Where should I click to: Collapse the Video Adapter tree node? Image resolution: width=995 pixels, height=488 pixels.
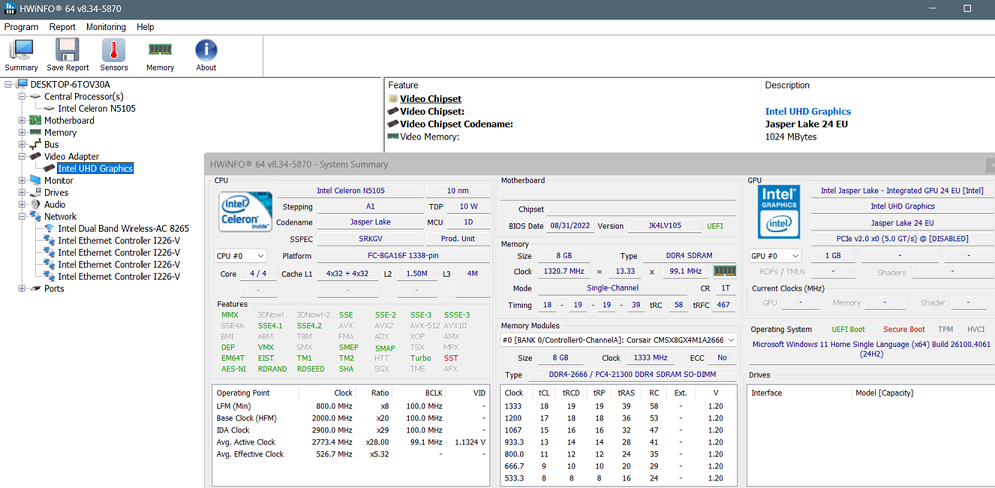point(21,157)
